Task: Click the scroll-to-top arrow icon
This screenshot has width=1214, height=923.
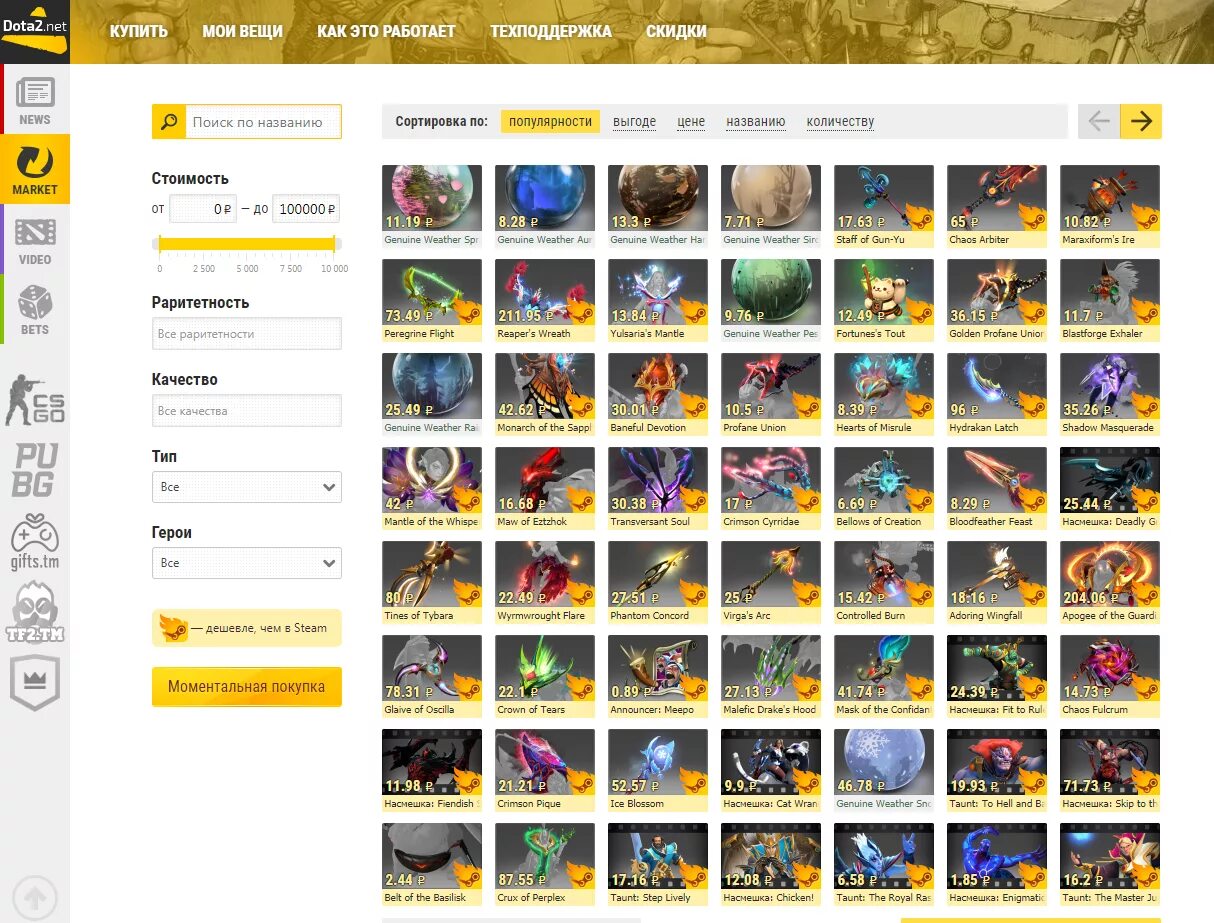Action: (35, 897)
